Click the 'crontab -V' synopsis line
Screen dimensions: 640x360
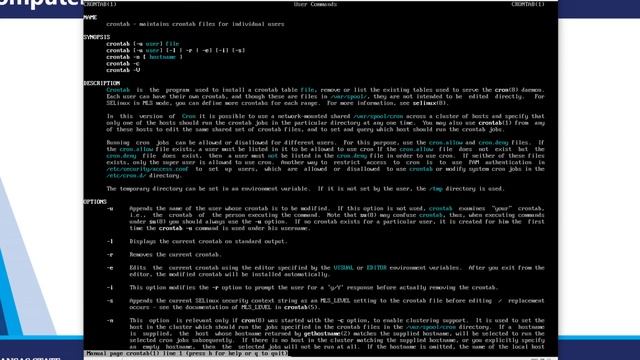tap(123, 70)
